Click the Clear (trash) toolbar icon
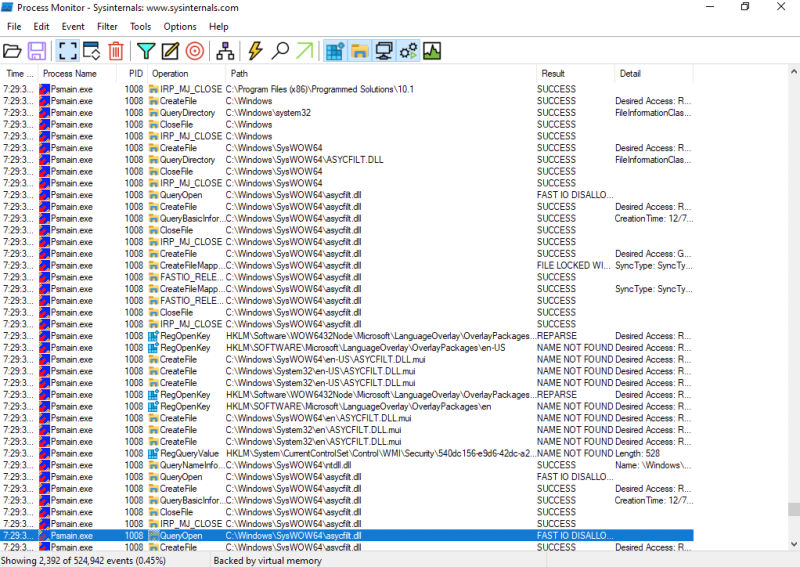The height and width of the screenshot is (567, 800). click(116, 51)
